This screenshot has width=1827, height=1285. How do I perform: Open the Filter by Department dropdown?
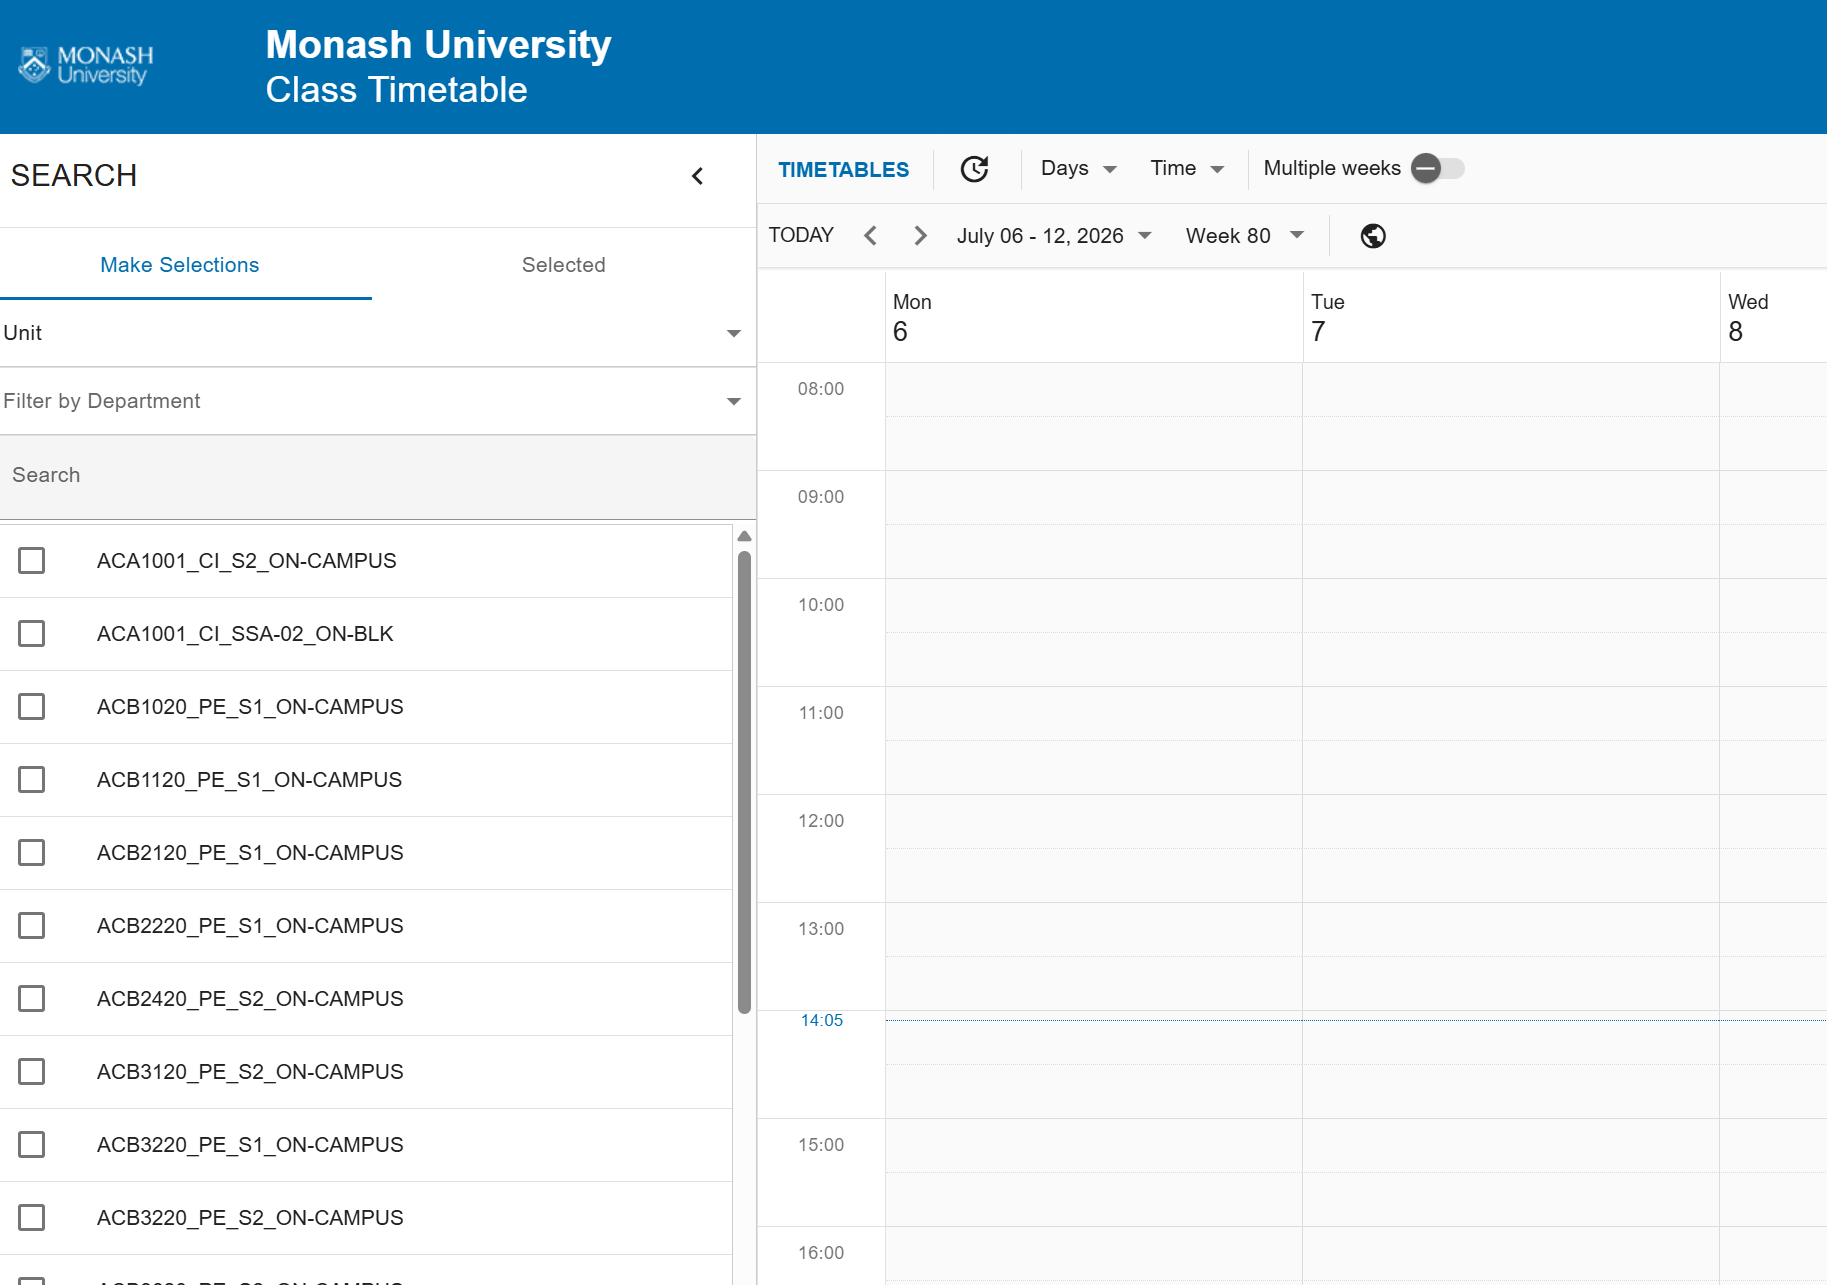pyautogui.click(x=377, y=402)
